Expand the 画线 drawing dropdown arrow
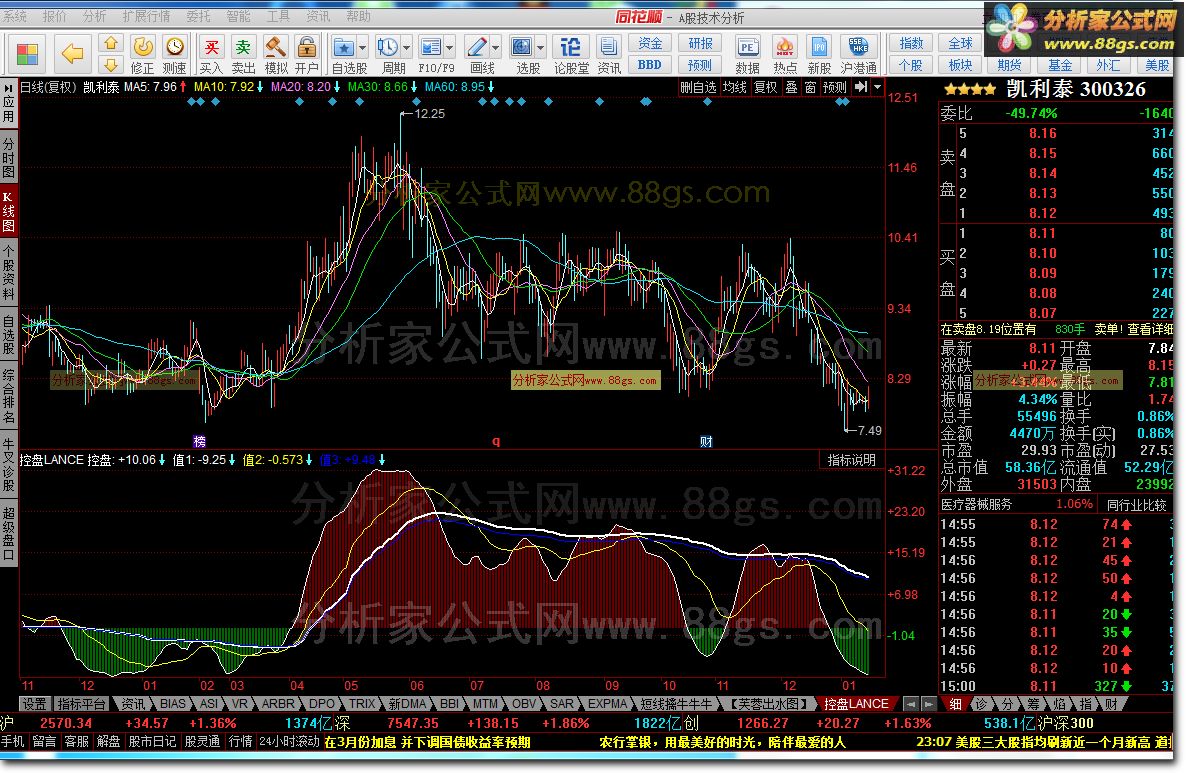Viewport: 1186px width, 773px height. click(495, 48)
